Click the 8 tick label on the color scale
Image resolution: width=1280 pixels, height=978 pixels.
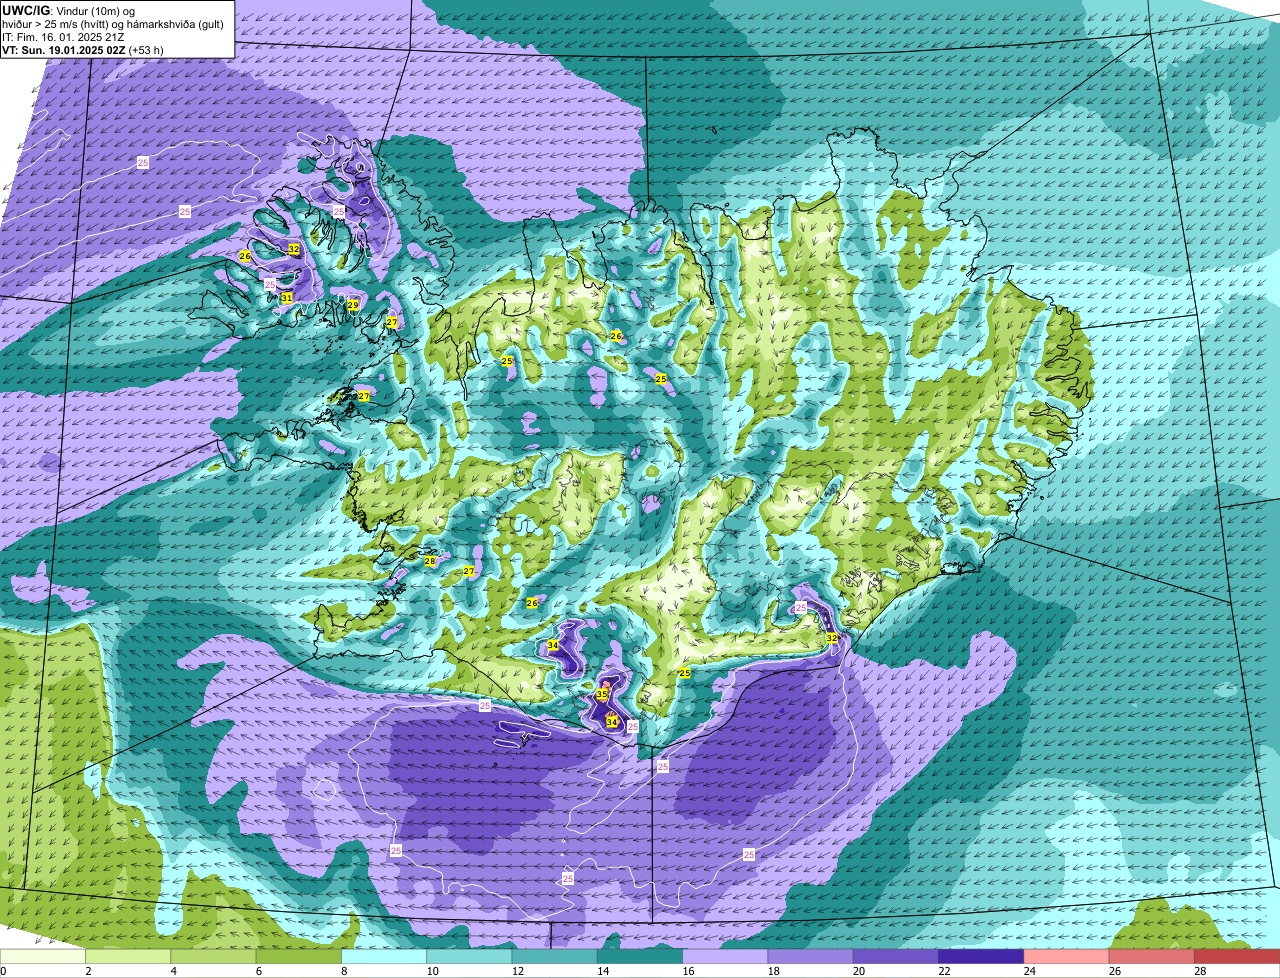pos(342,971)
